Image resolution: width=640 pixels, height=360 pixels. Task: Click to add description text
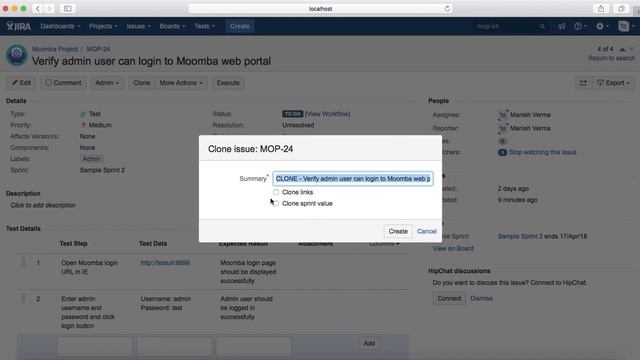coord(43,205)
